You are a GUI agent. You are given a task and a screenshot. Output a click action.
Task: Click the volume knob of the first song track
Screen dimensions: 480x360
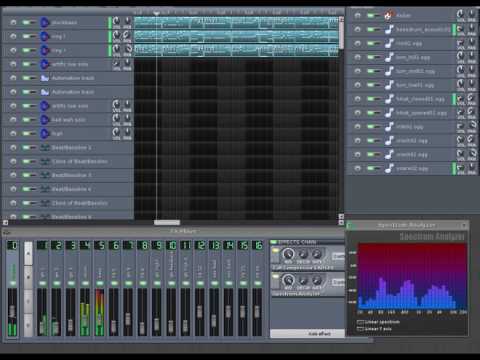[x=116, y=21]
